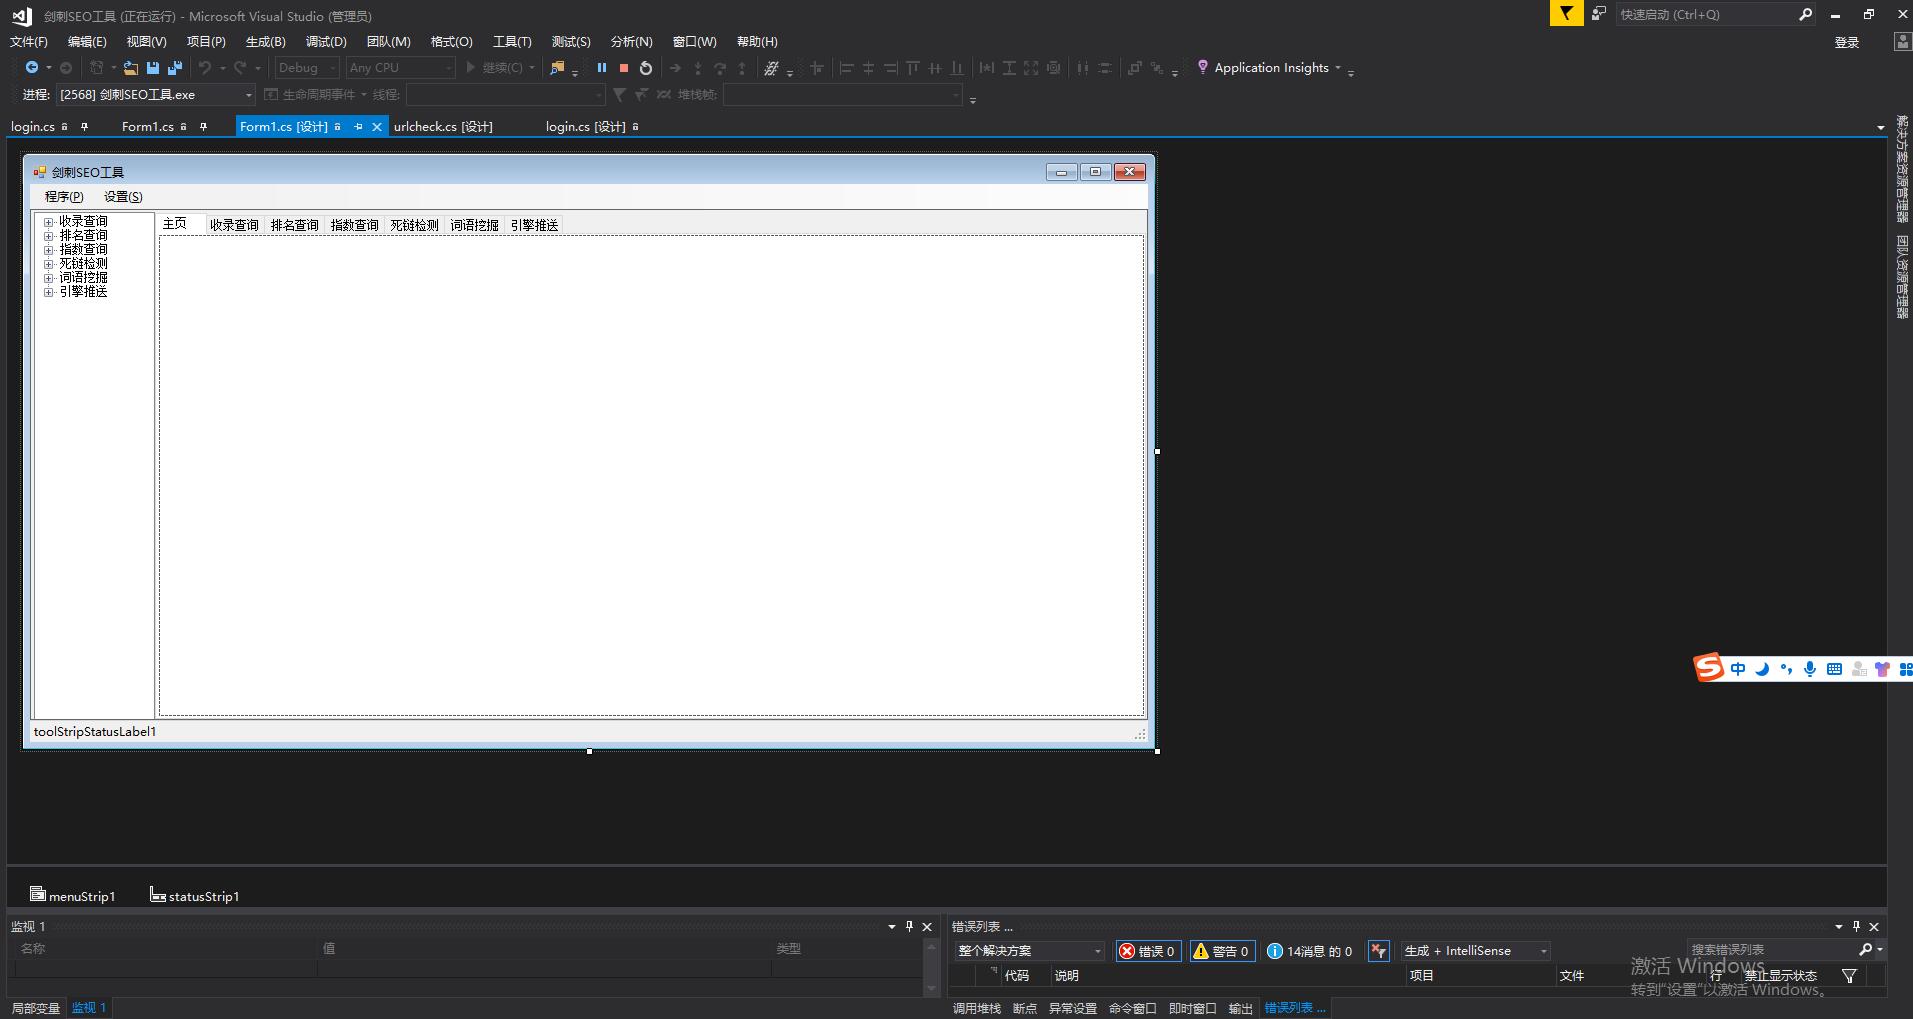
Task: Click the Navigate Backward arrow icon
Action: click(32, 68)
